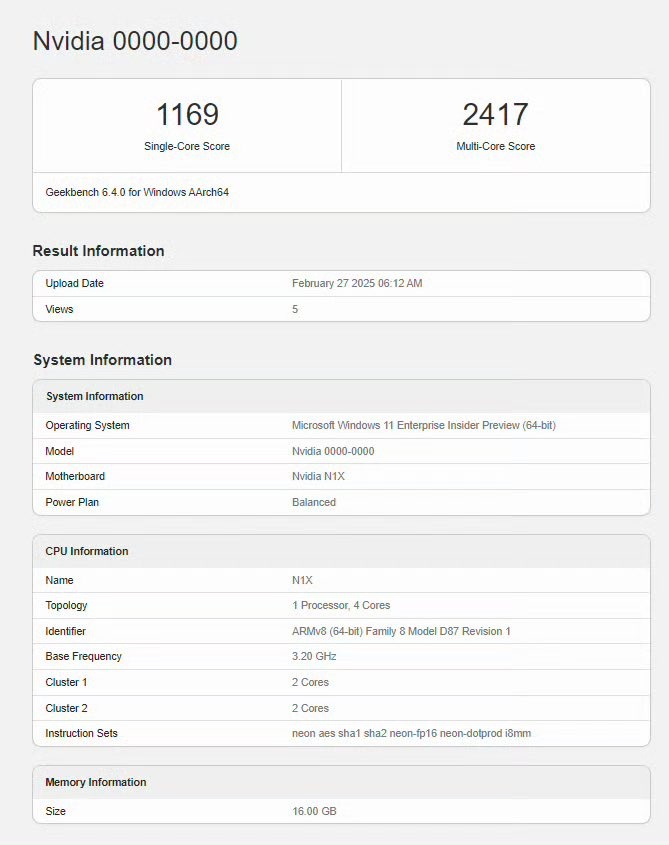Select the neon aes sha1 sha2 instruction list
This screenshot has width=669, height=845.
click(411, 733)
